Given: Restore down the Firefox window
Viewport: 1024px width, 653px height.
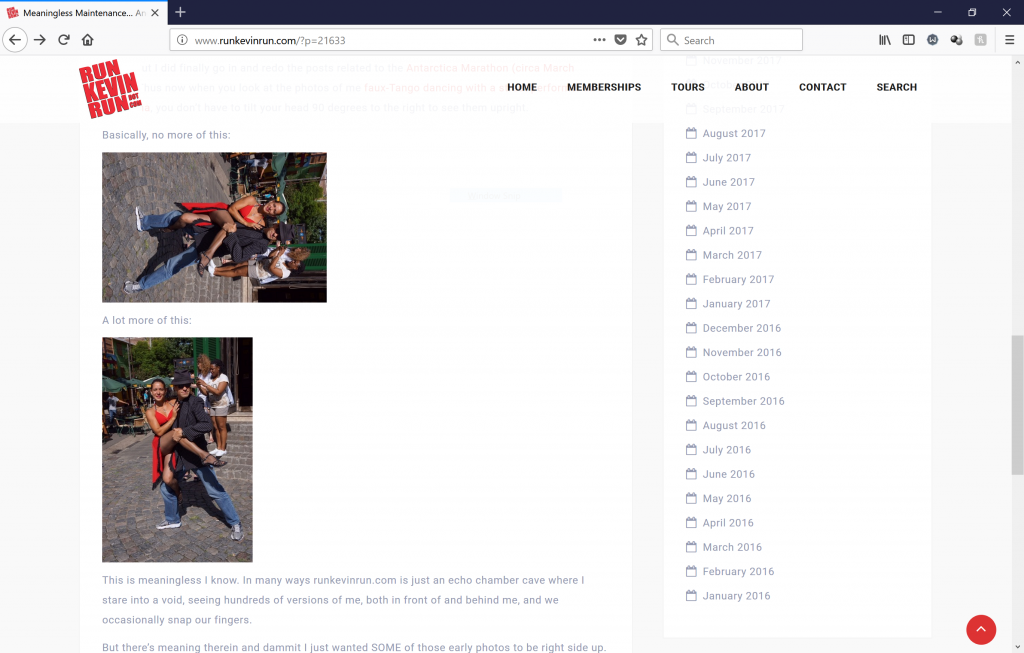Looking at the screenshot, I should click(972, 12).
